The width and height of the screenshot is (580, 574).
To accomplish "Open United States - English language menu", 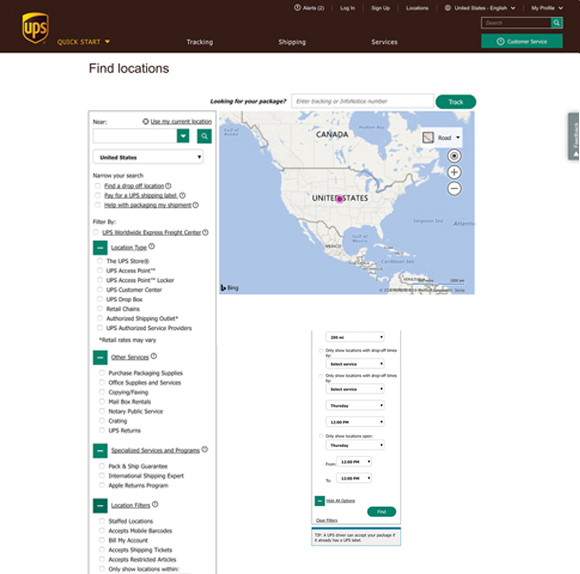I will tap(485, 8).
